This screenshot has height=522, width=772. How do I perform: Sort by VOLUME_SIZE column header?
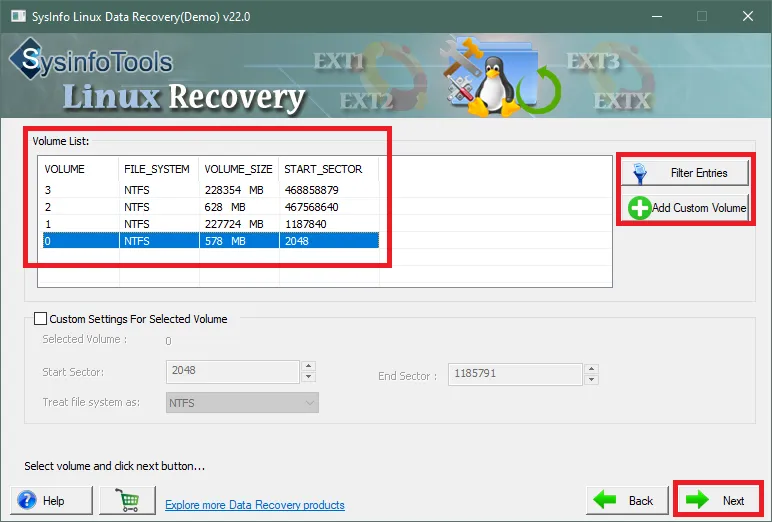pos(239,169)
